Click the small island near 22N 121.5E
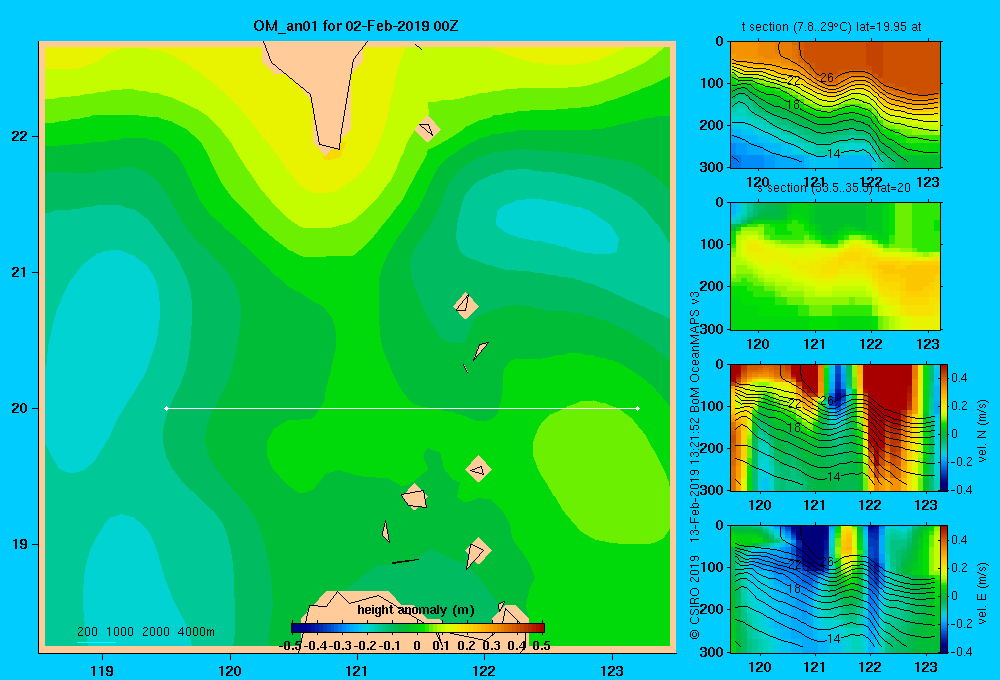Image resolution: width=1000 pixels, height=680 pixels. (427, 129)
